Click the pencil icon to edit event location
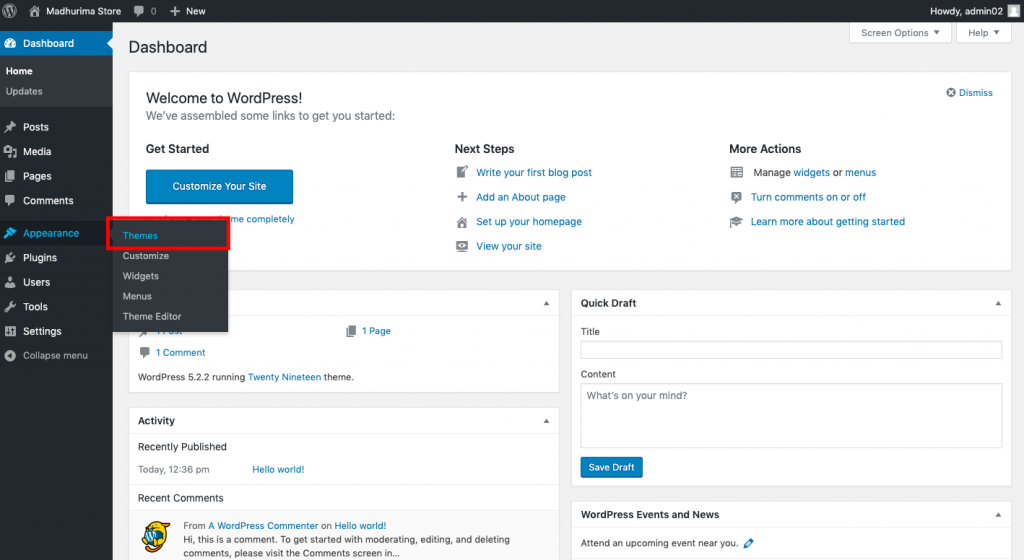 point(748,543)
